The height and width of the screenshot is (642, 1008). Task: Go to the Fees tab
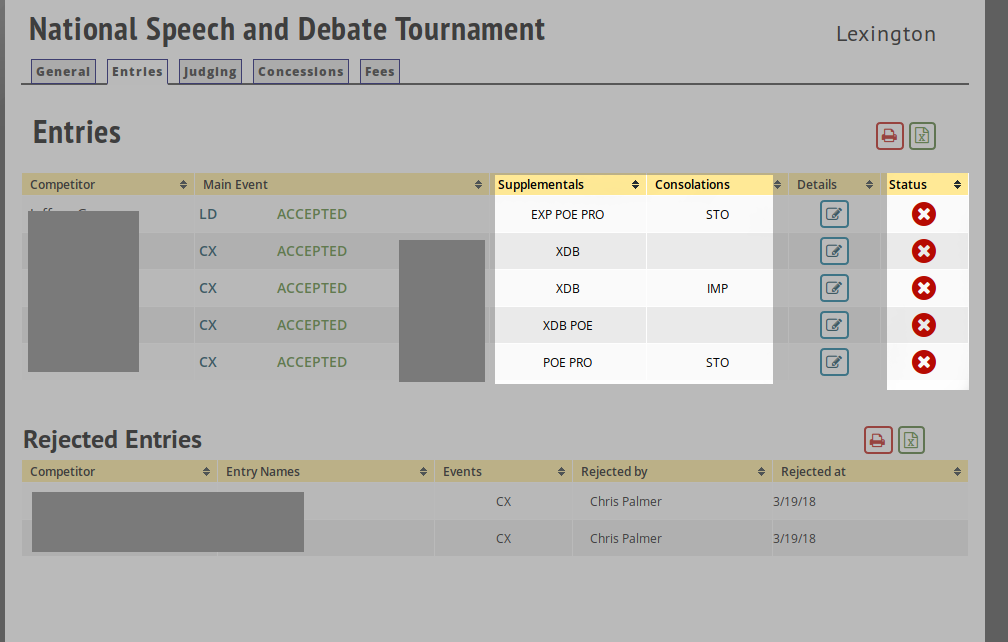pyautogui.click(x=379, y=72)
